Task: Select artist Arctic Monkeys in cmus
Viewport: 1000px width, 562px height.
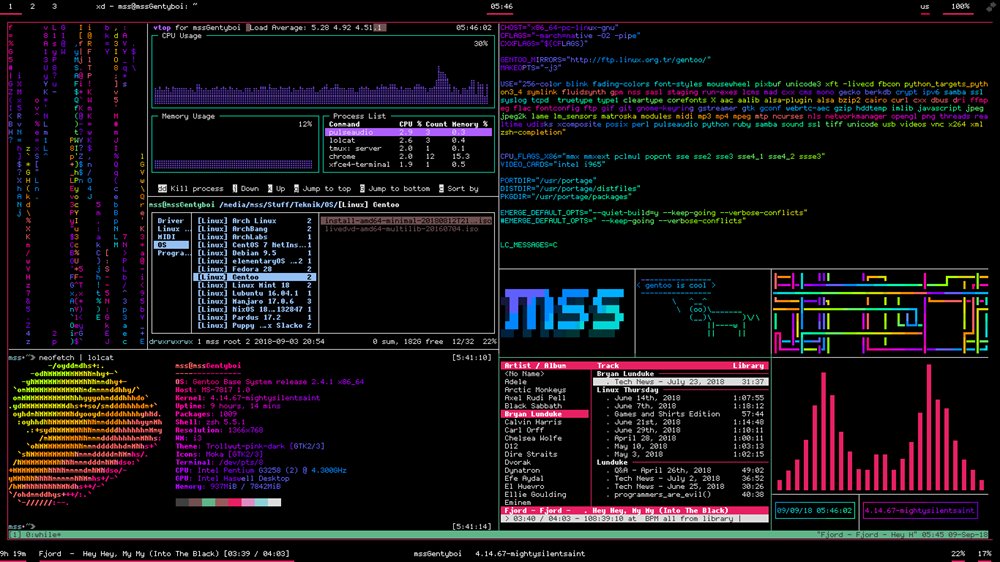Action: [x=535, y=390]
